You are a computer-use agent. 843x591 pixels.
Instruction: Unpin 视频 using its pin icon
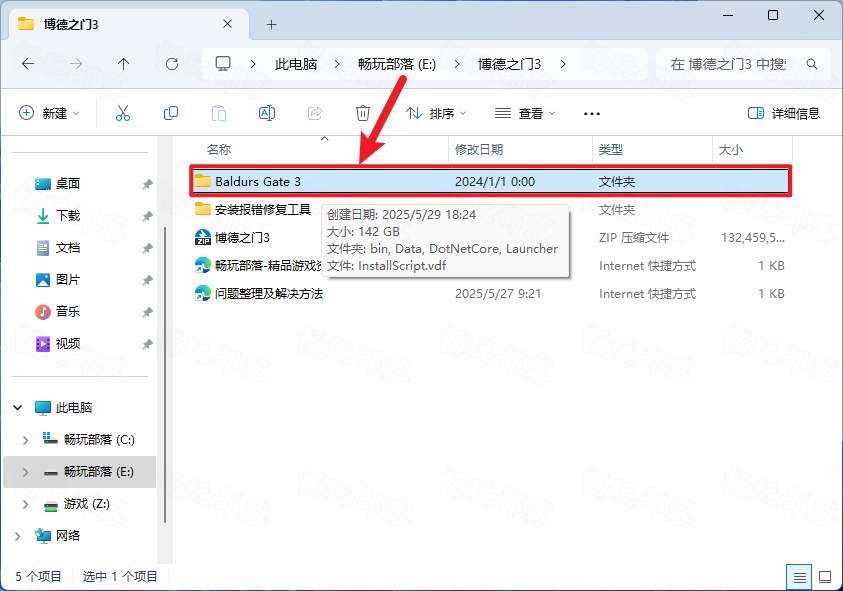tap(147, 344)
